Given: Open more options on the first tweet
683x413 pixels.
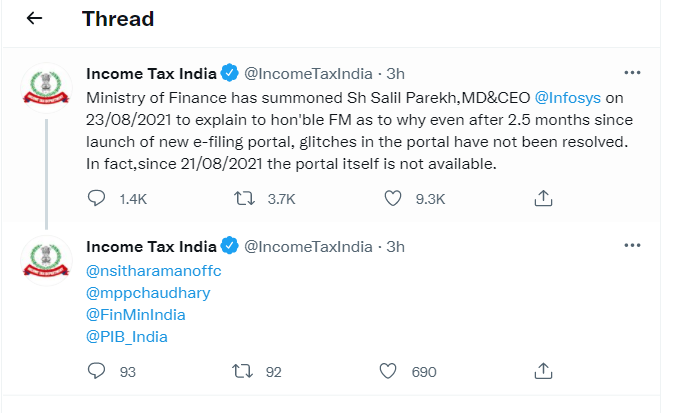Looking at the screenshot, I should coord(631,73).
